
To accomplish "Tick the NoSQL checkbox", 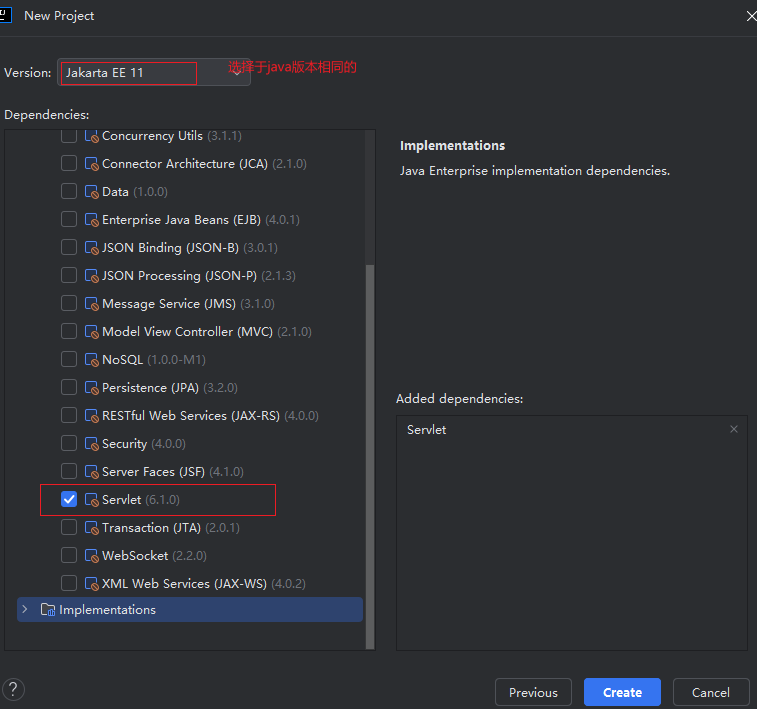I will [69, 359].
